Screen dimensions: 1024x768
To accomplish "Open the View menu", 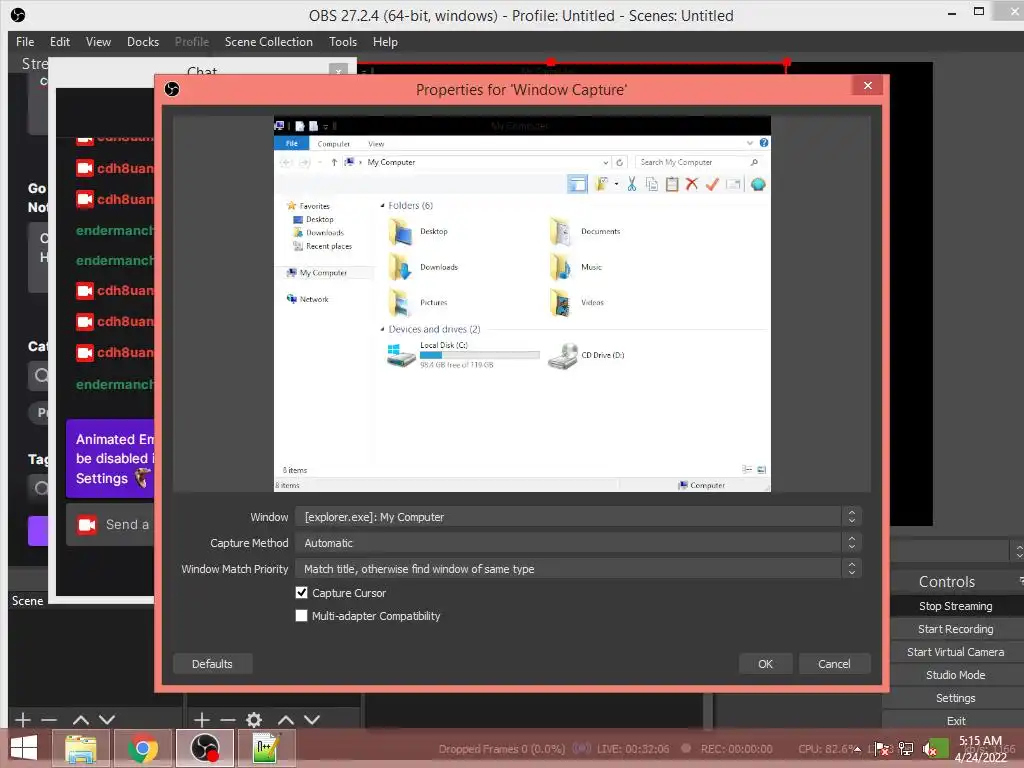I will click(98, 42).
